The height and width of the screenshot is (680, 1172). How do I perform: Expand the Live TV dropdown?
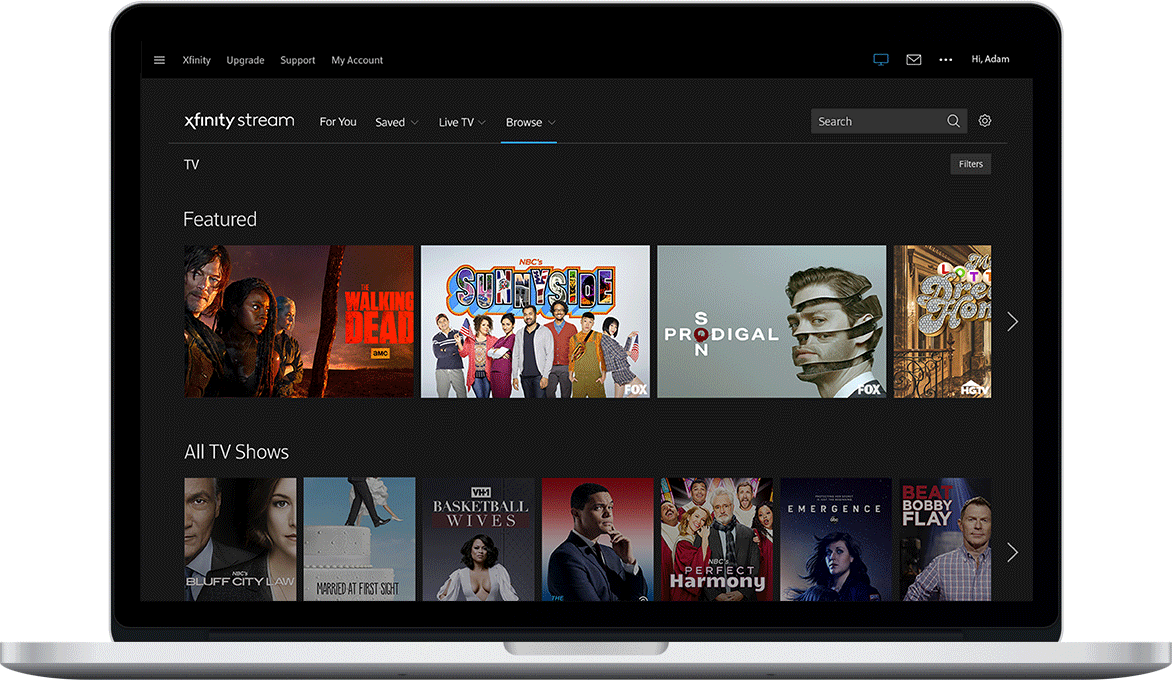462,123
